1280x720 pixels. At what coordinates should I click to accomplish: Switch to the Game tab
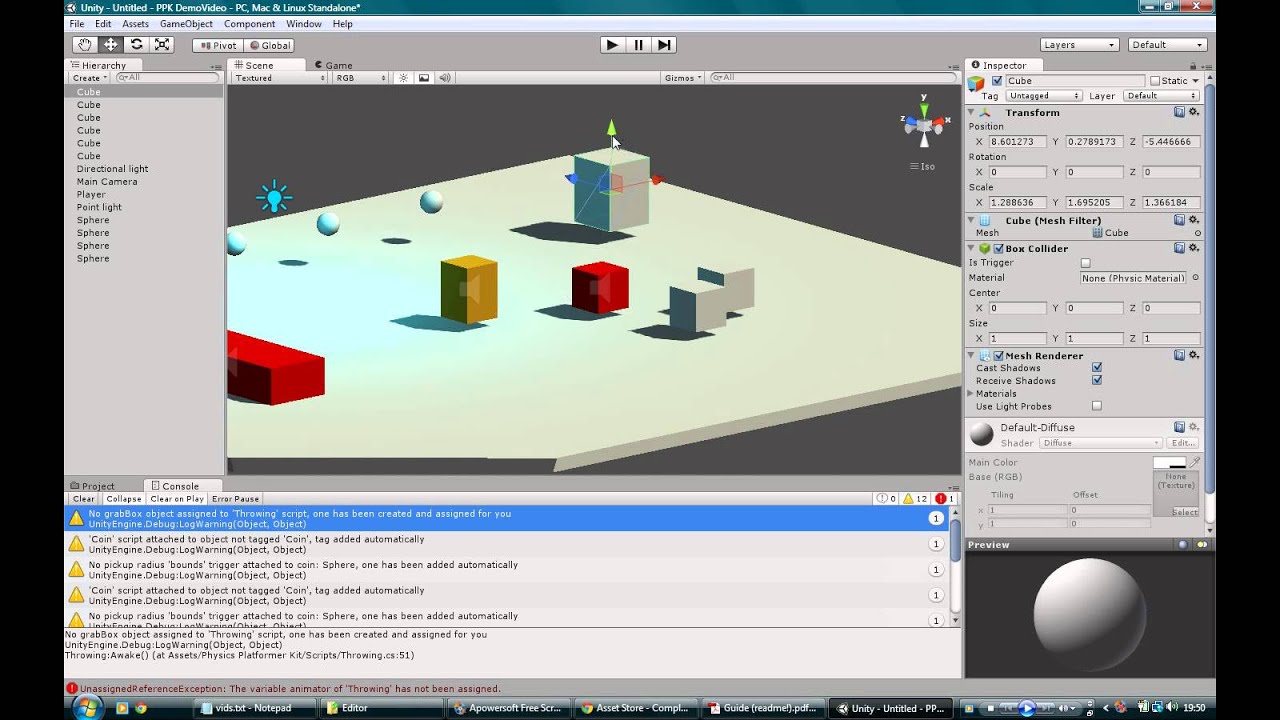pyautogui.click(x=334, y=66)
